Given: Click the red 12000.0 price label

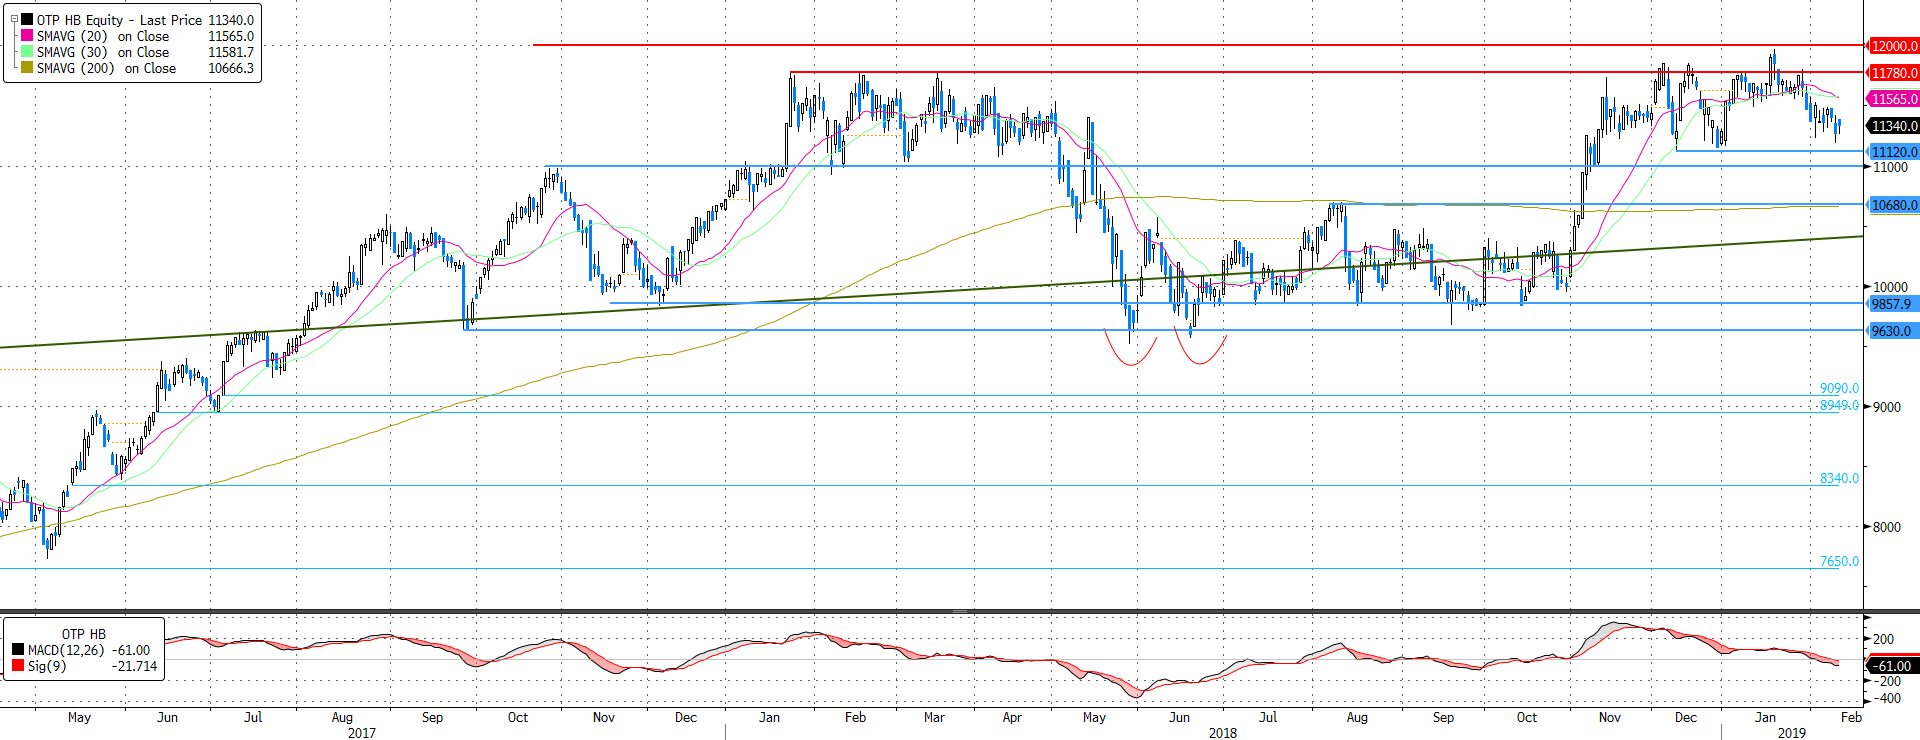Looking at the screenshot, I should [x=1894, y=46].
